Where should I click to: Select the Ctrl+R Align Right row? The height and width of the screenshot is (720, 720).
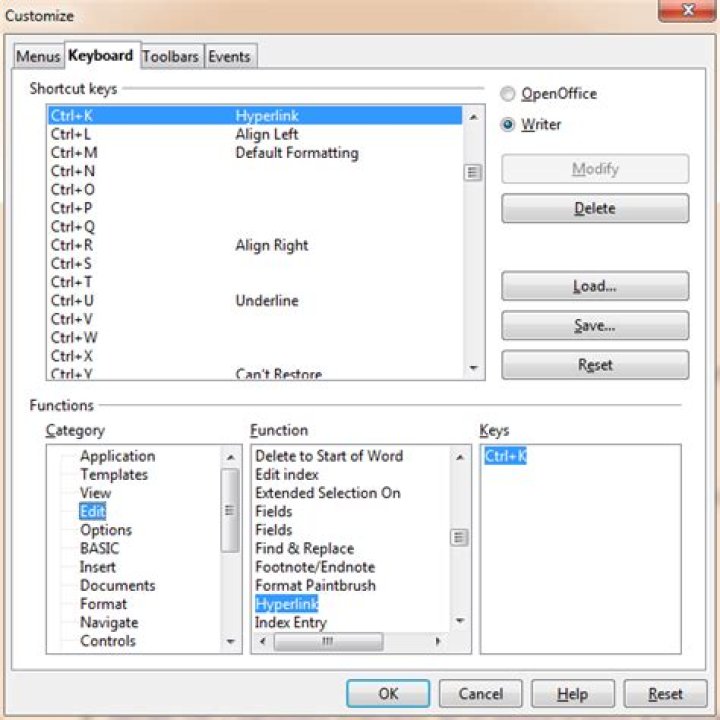(x=255, y=245)
